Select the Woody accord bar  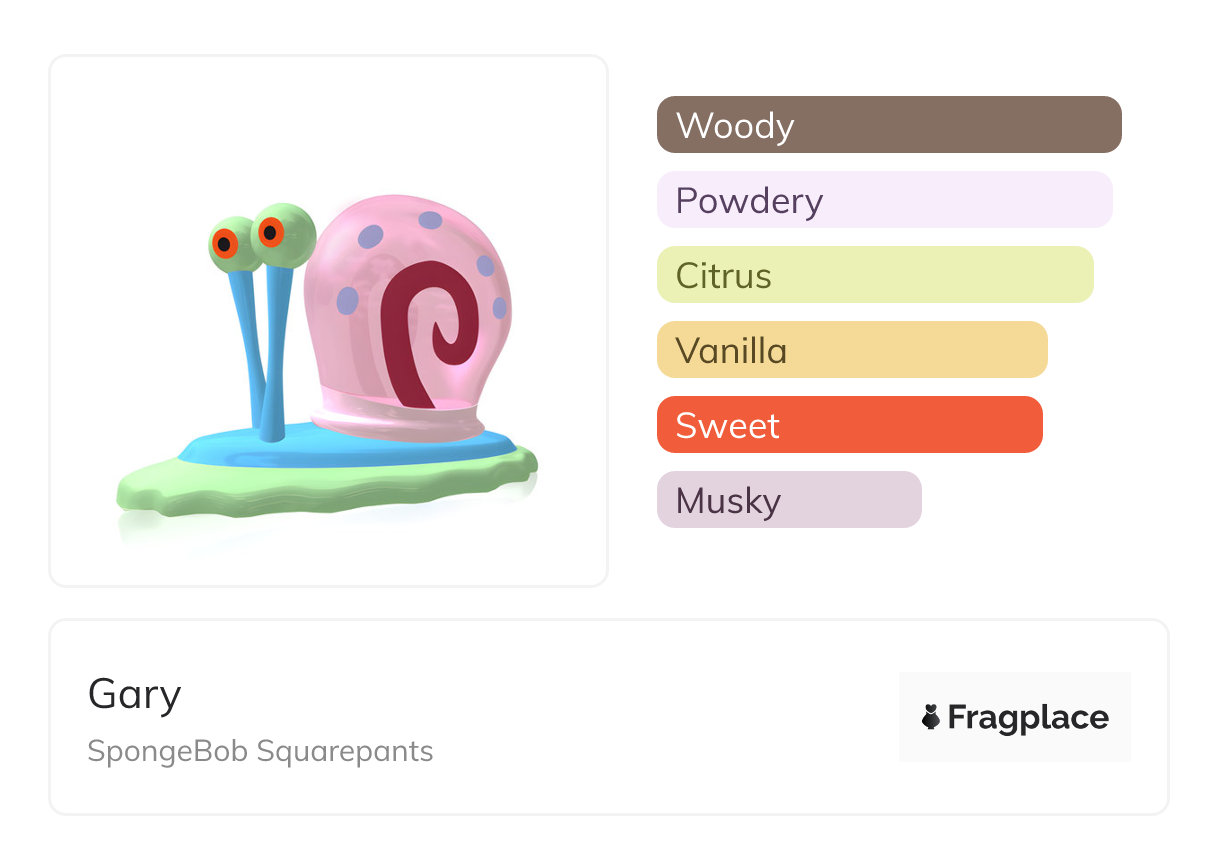coord(888,125)
